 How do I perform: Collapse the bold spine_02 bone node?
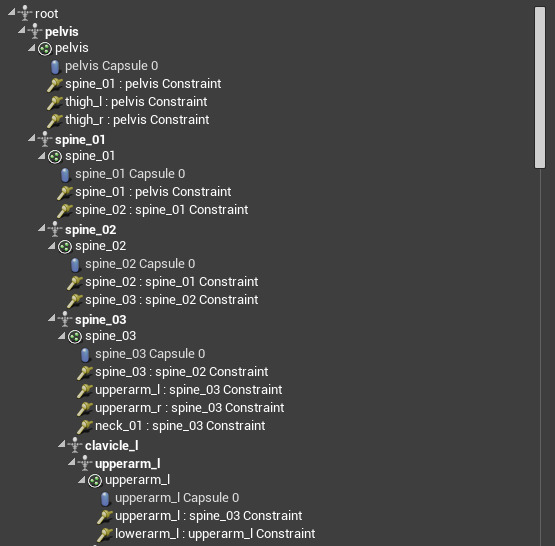click(x=42, y=228)
